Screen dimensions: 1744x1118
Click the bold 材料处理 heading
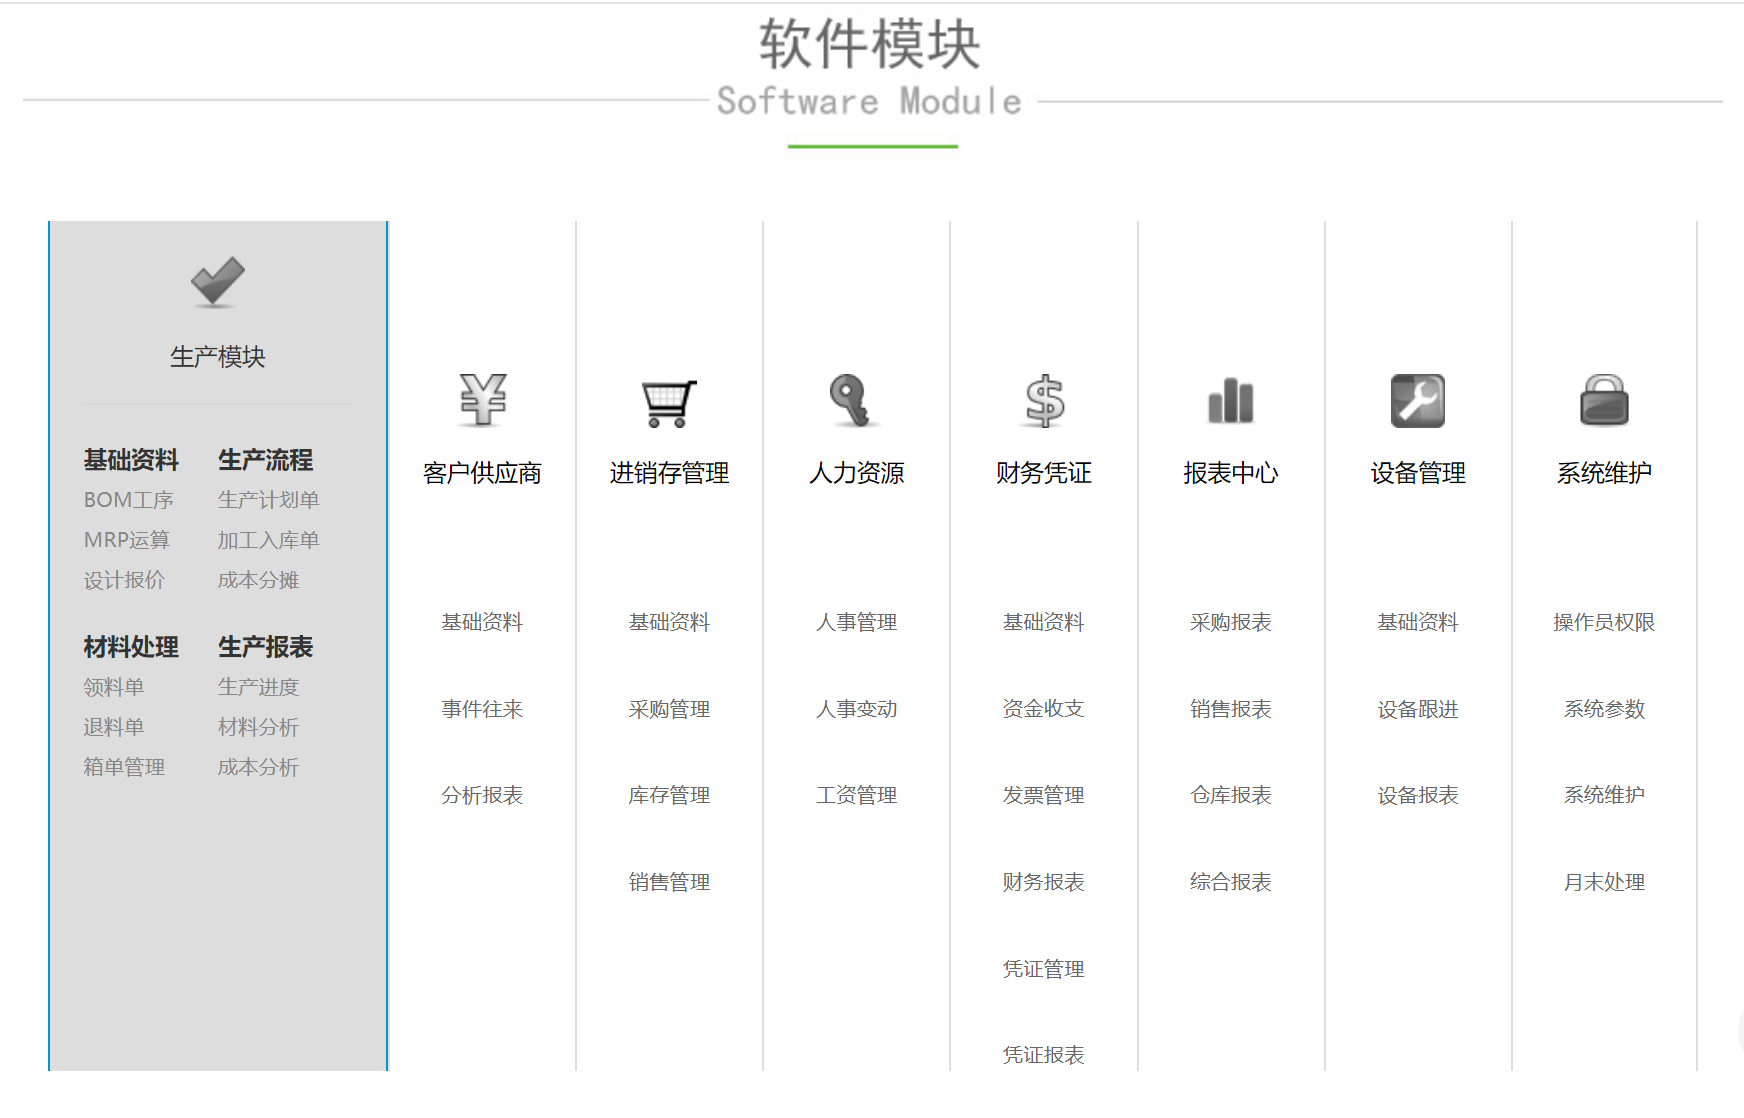pos(131,647)
